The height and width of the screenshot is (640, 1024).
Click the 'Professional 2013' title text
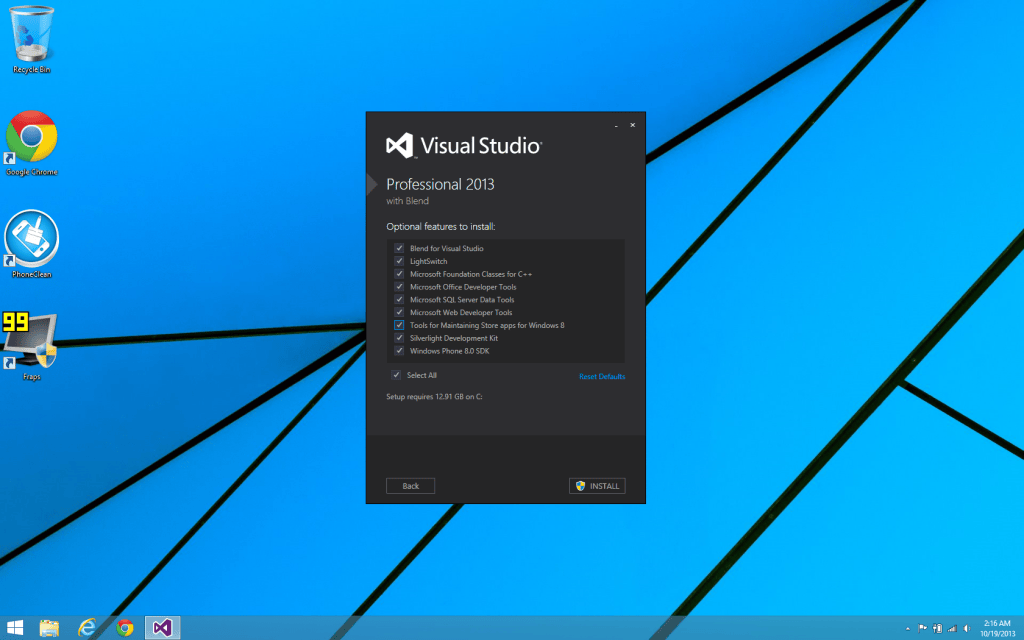[x=440, y=184]
